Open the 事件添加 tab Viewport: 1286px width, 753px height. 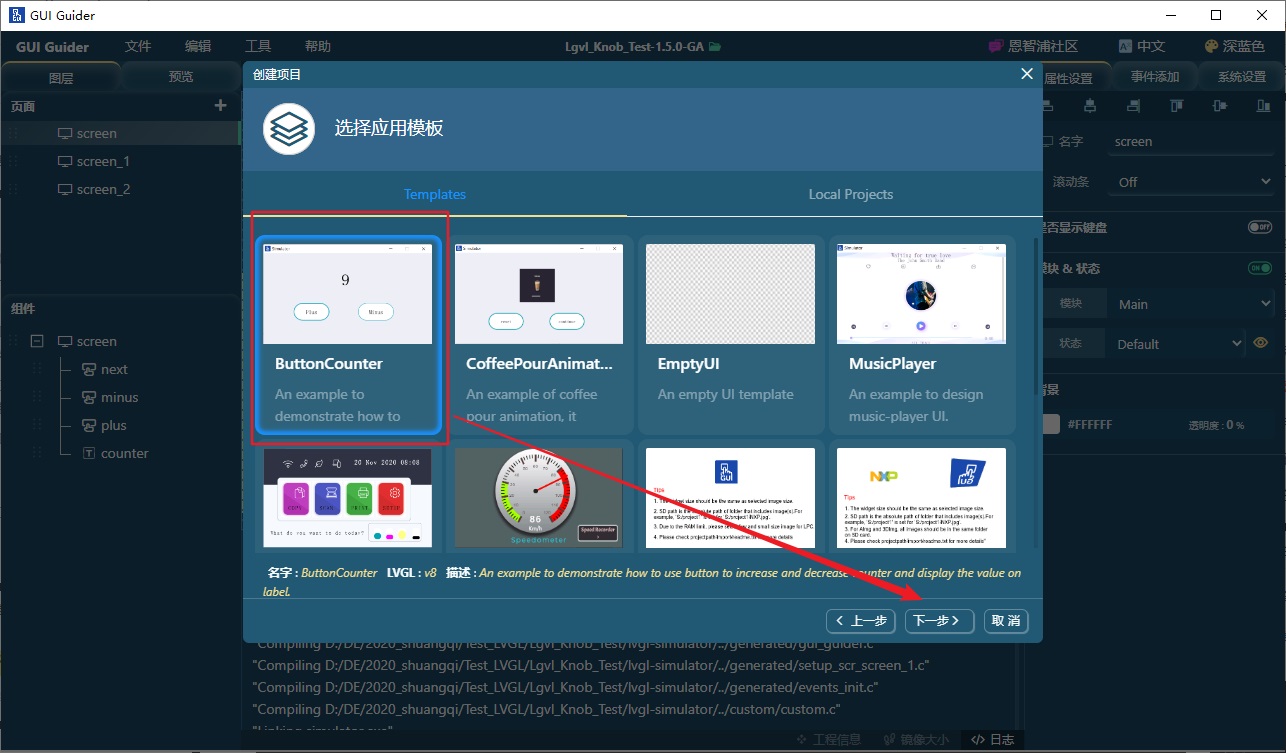[x=1155, y=77]
